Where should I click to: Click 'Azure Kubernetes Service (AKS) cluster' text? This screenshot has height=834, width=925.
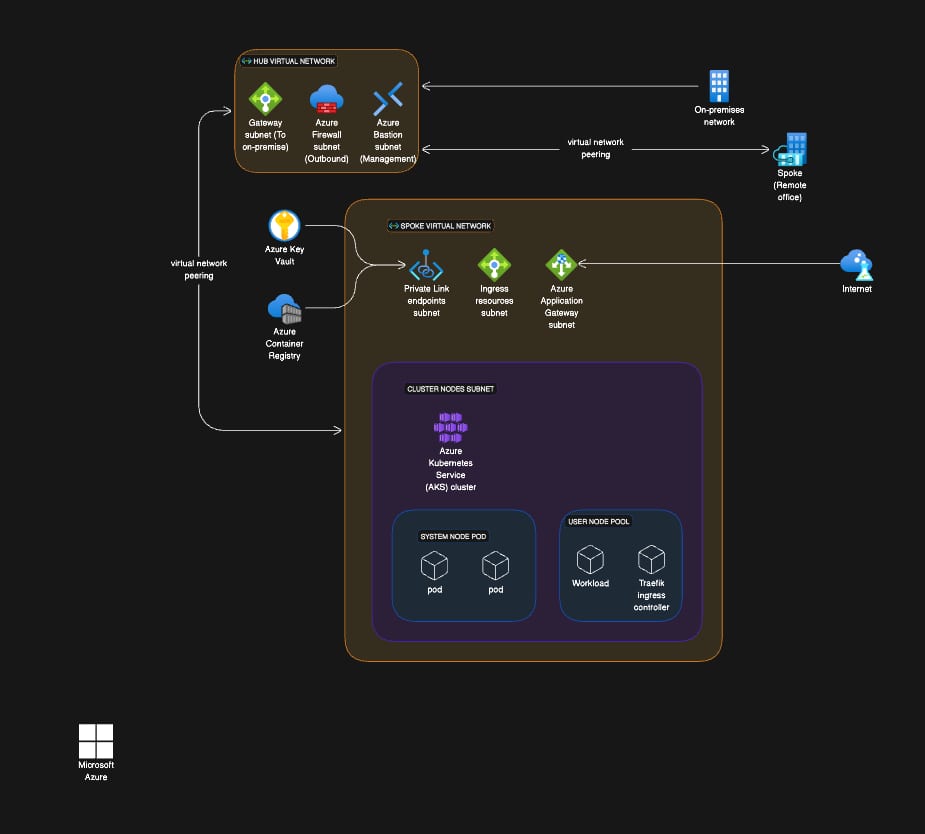point(450,469)
